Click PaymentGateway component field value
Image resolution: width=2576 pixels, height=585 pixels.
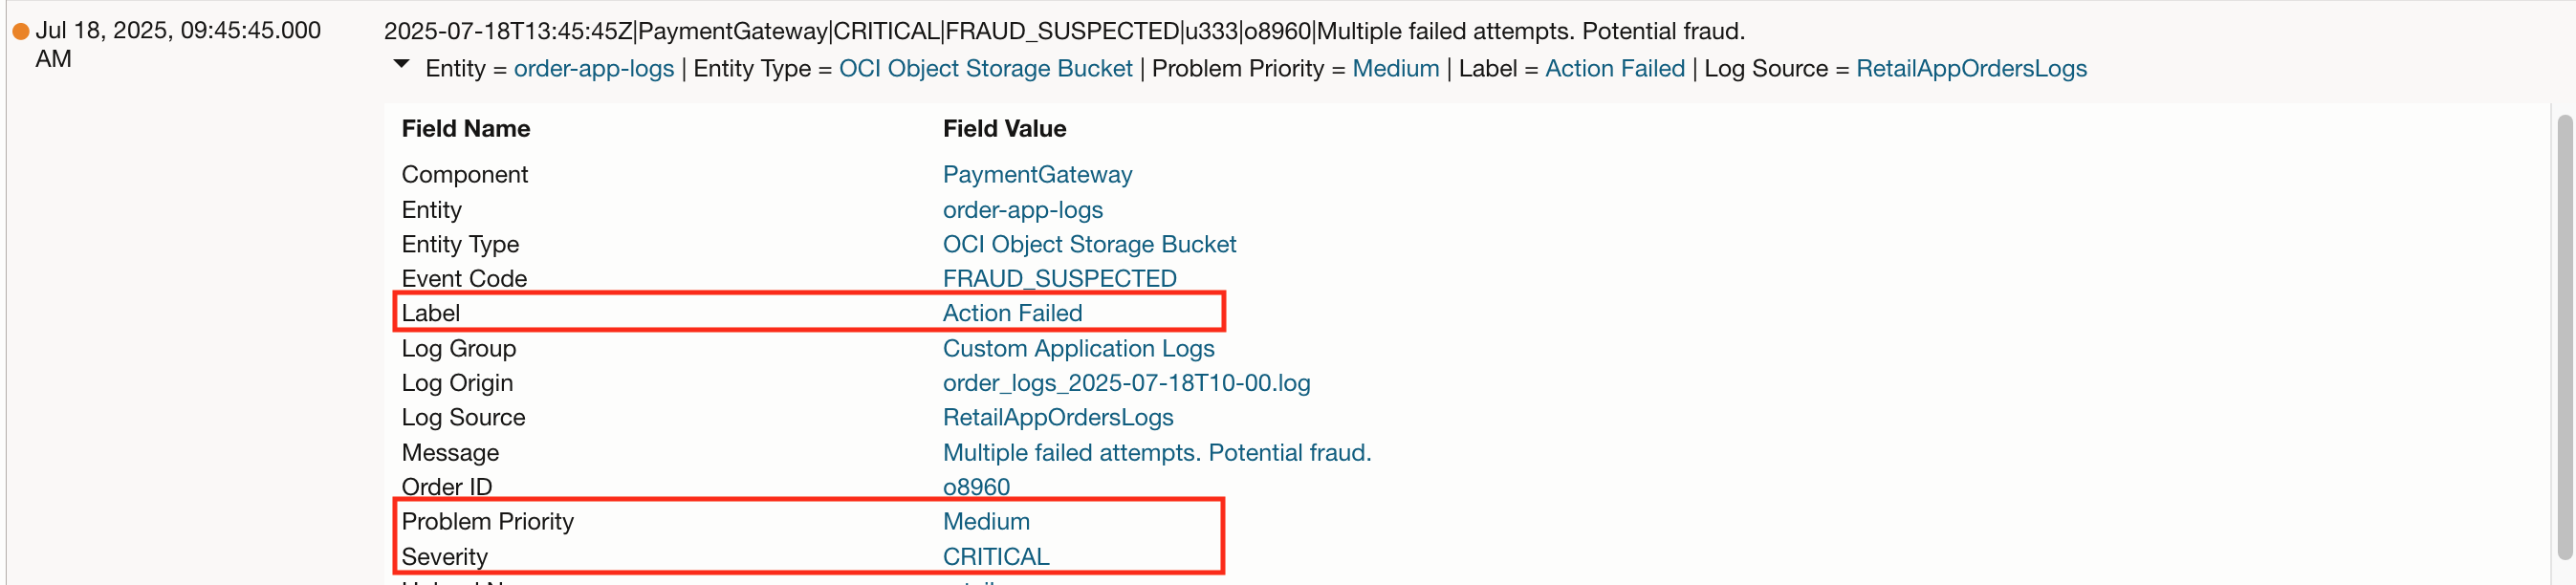[x=1037, y=175]
